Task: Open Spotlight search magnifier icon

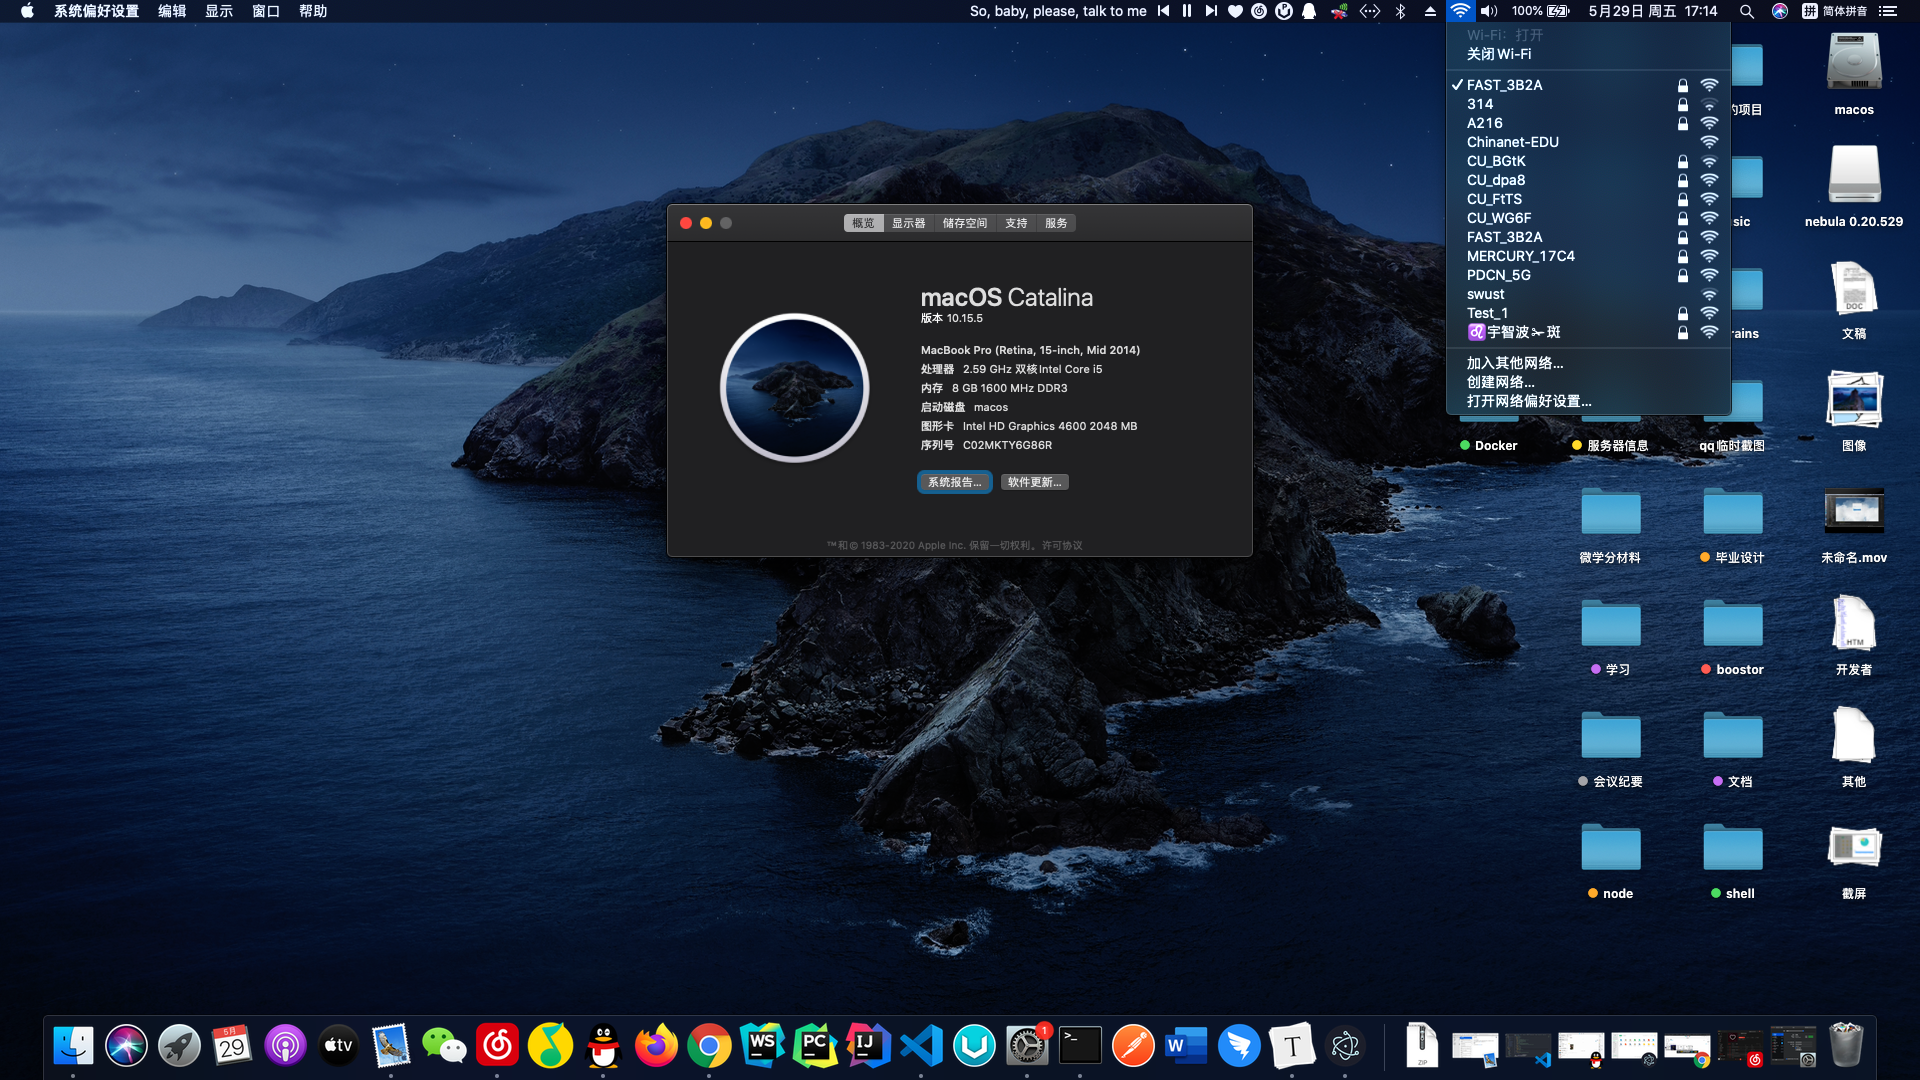Action: click(x=1746, y=11)
